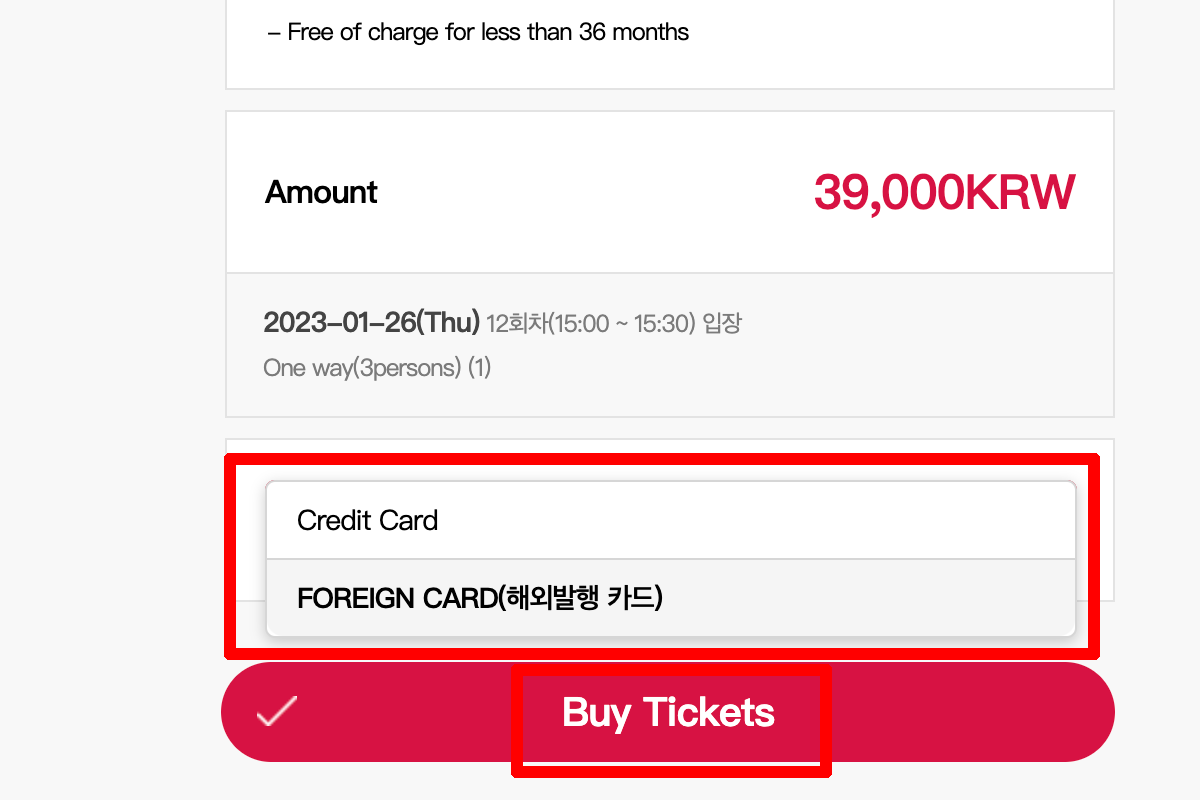
Task: Click the (1) ticket quantity
Action: [479, 368]
